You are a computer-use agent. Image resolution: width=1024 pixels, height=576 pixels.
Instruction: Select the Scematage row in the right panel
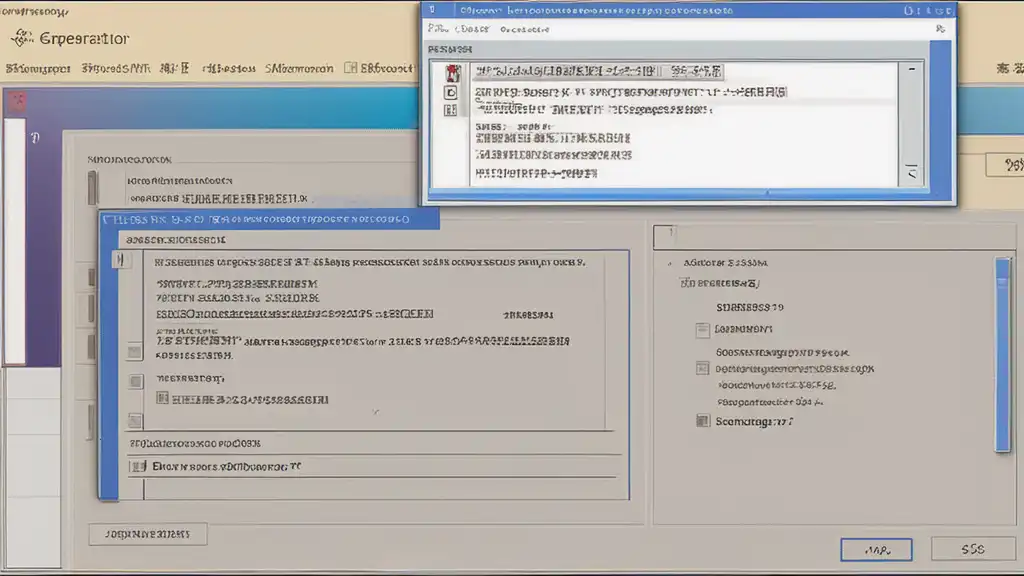754,422
